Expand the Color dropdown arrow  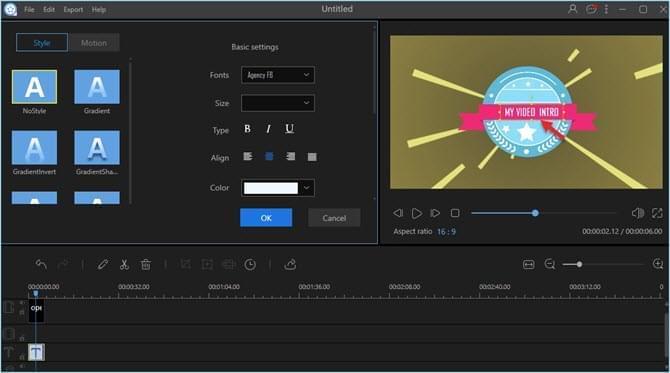click(x=307, y=188)
